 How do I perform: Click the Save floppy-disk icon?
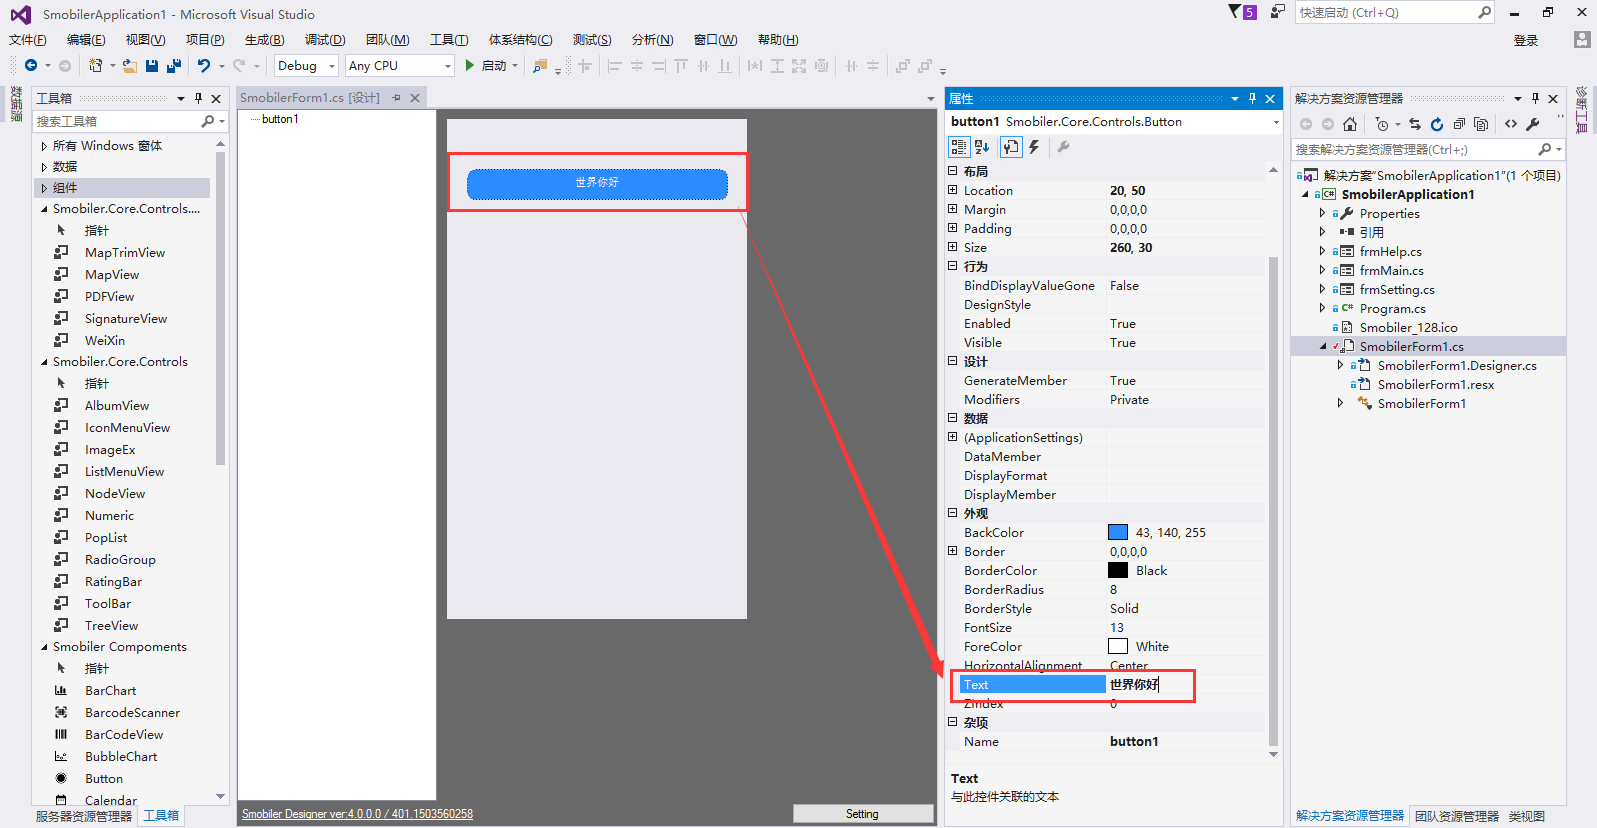pyautogui.click(x=152, y=66)
